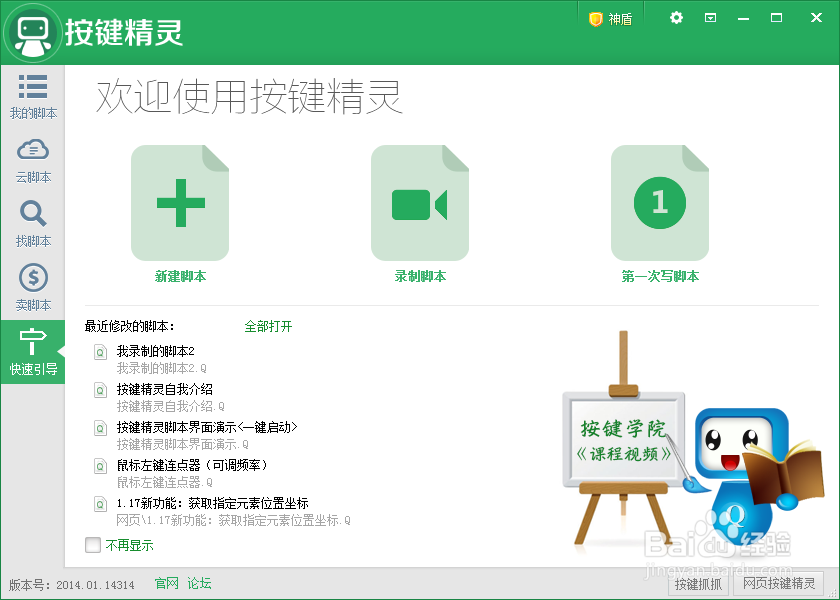Screen dimensions: 840x600
Task: Switch to the 快速引导 quick guide panel
Action: (33, 351)
